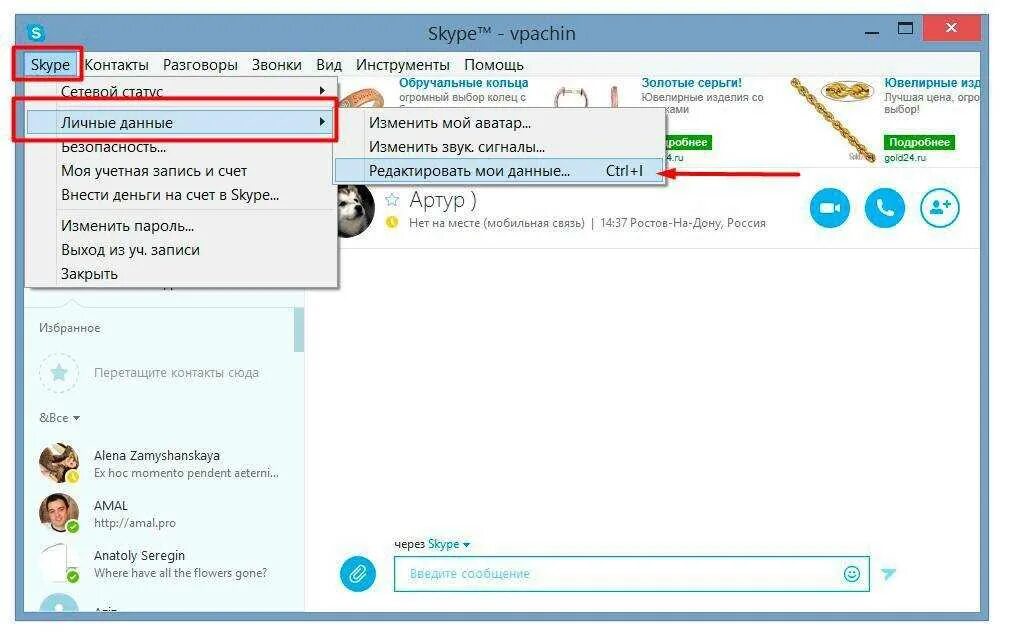Open the Инструменты menu
The width and height of the screenshot is (1019, 635).
coord(402,65)
